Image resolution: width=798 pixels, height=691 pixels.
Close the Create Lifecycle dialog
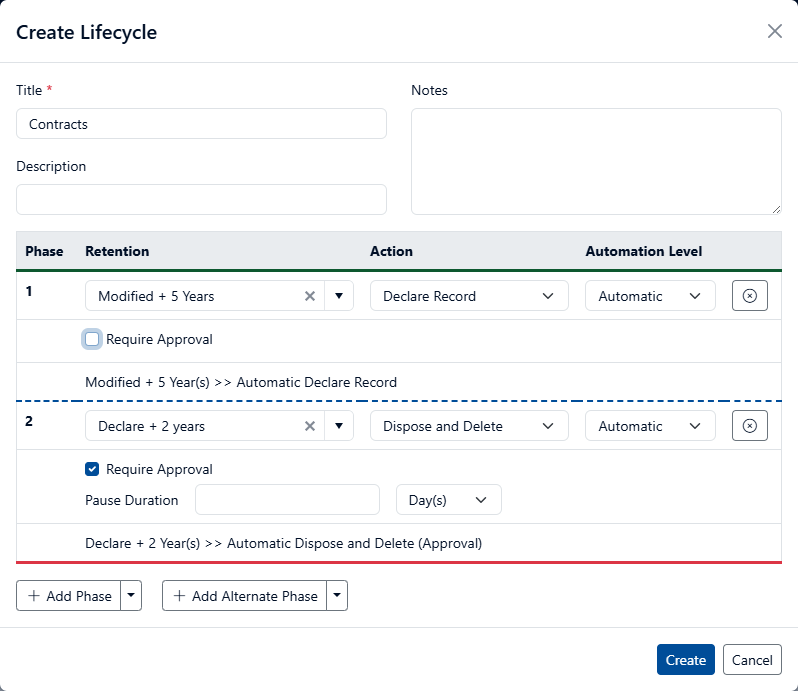pos(774,31)
